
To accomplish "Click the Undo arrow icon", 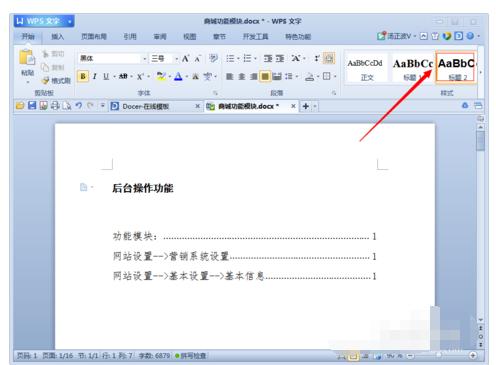I will click(x=79, y=106).
